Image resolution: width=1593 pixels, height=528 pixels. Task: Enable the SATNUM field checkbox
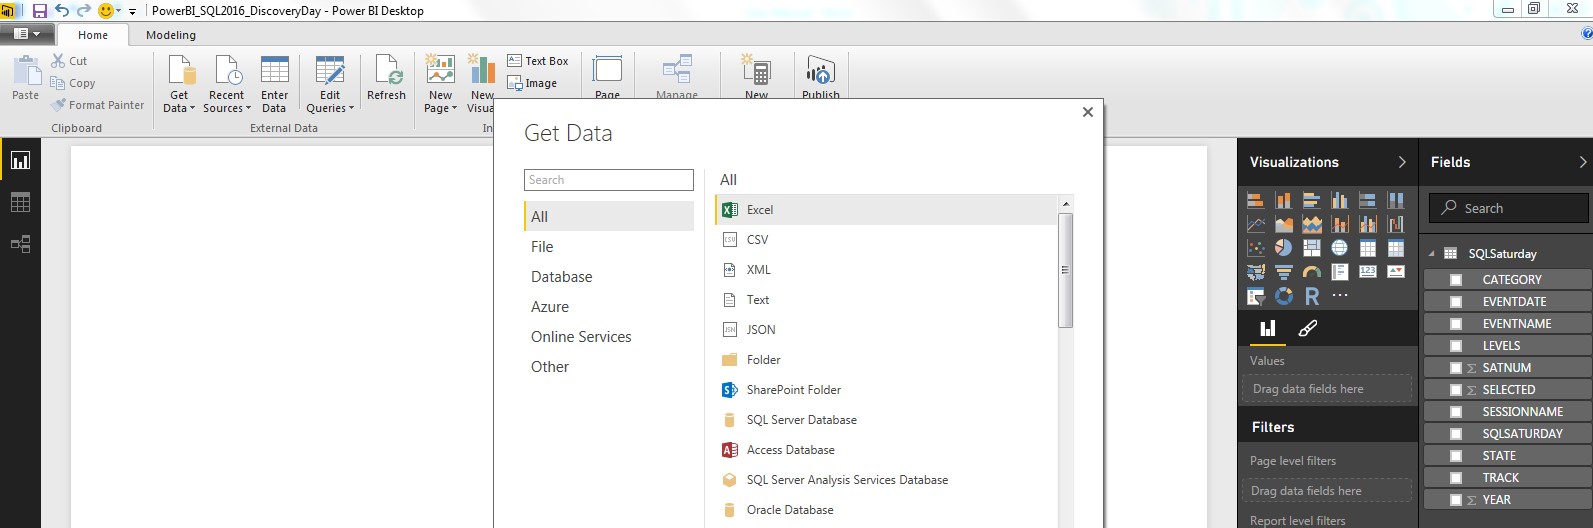(x=1456, y=368)
